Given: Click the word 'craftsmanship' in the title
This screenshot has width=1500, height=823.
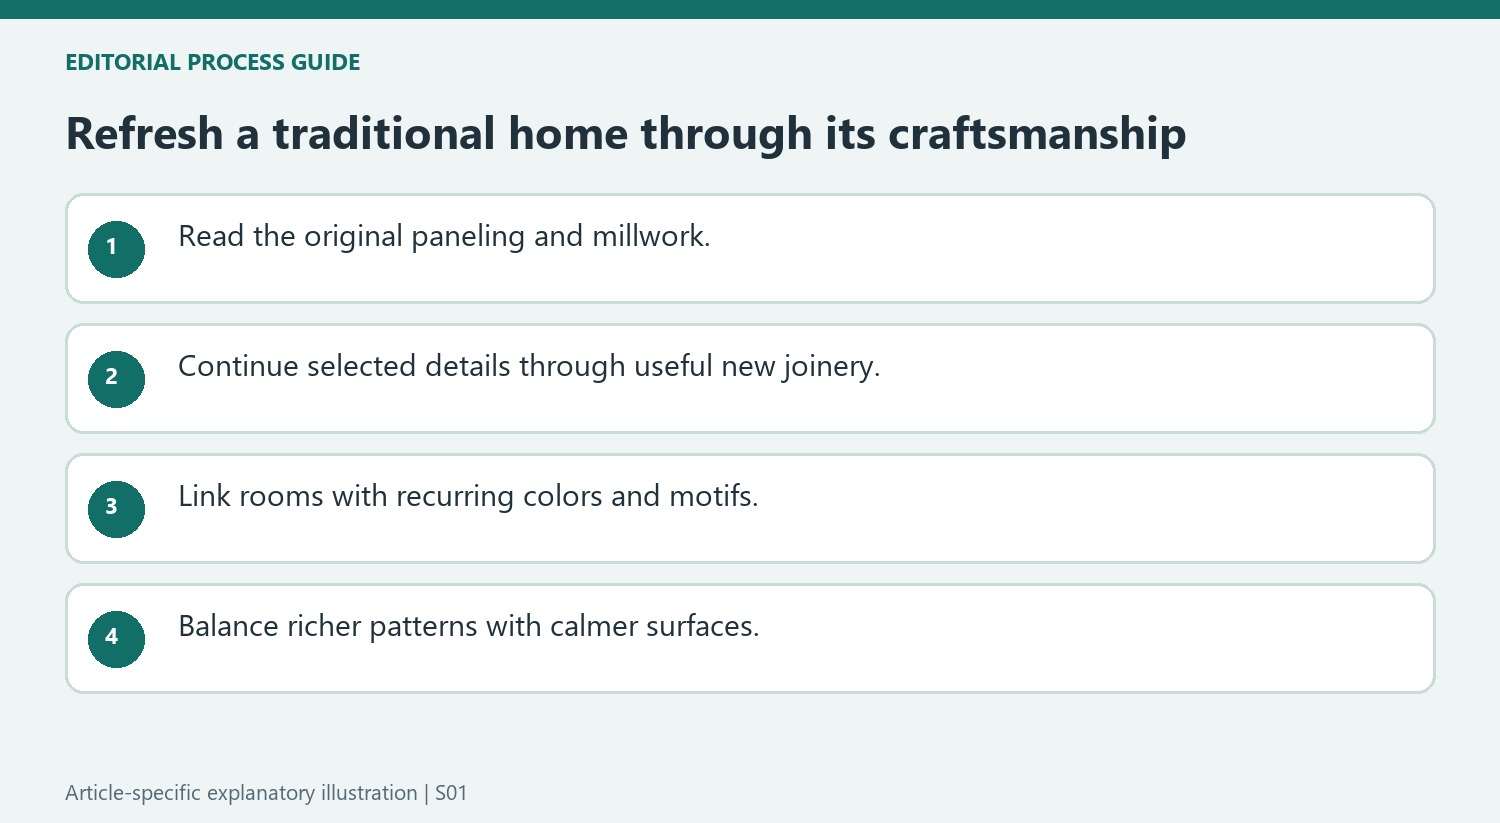Looking at the screenshot, I should (1037, 134).
